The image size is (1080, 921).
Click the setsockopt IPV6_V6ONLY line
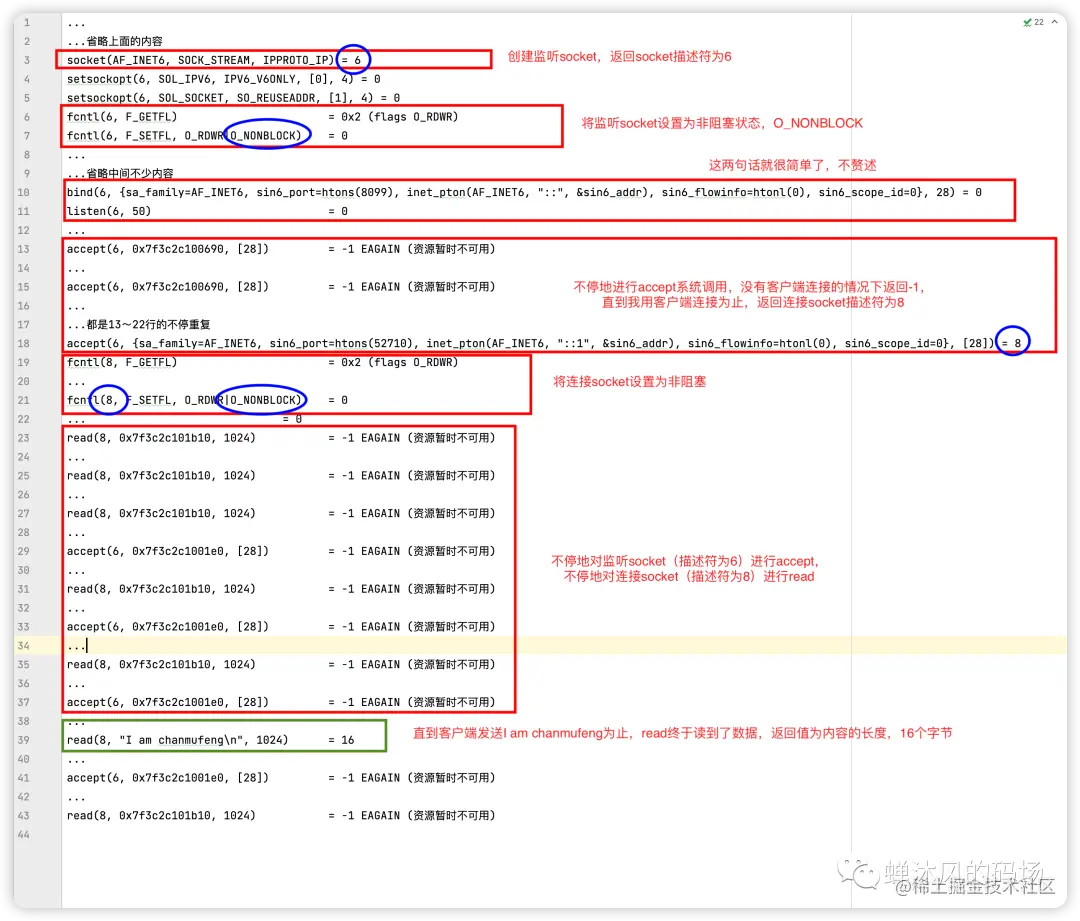(223, 79)
